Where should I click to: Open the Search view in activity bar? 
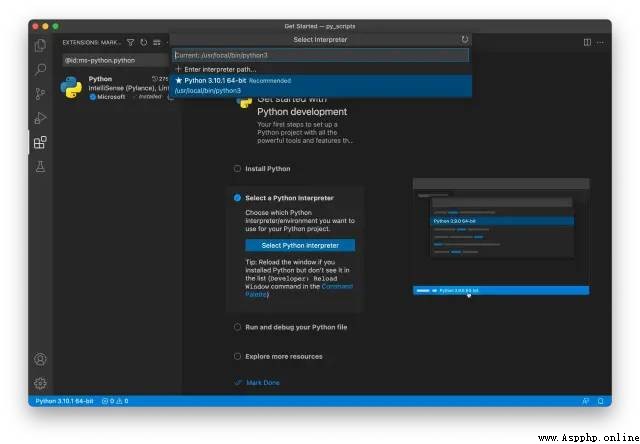tap(40, 70)
